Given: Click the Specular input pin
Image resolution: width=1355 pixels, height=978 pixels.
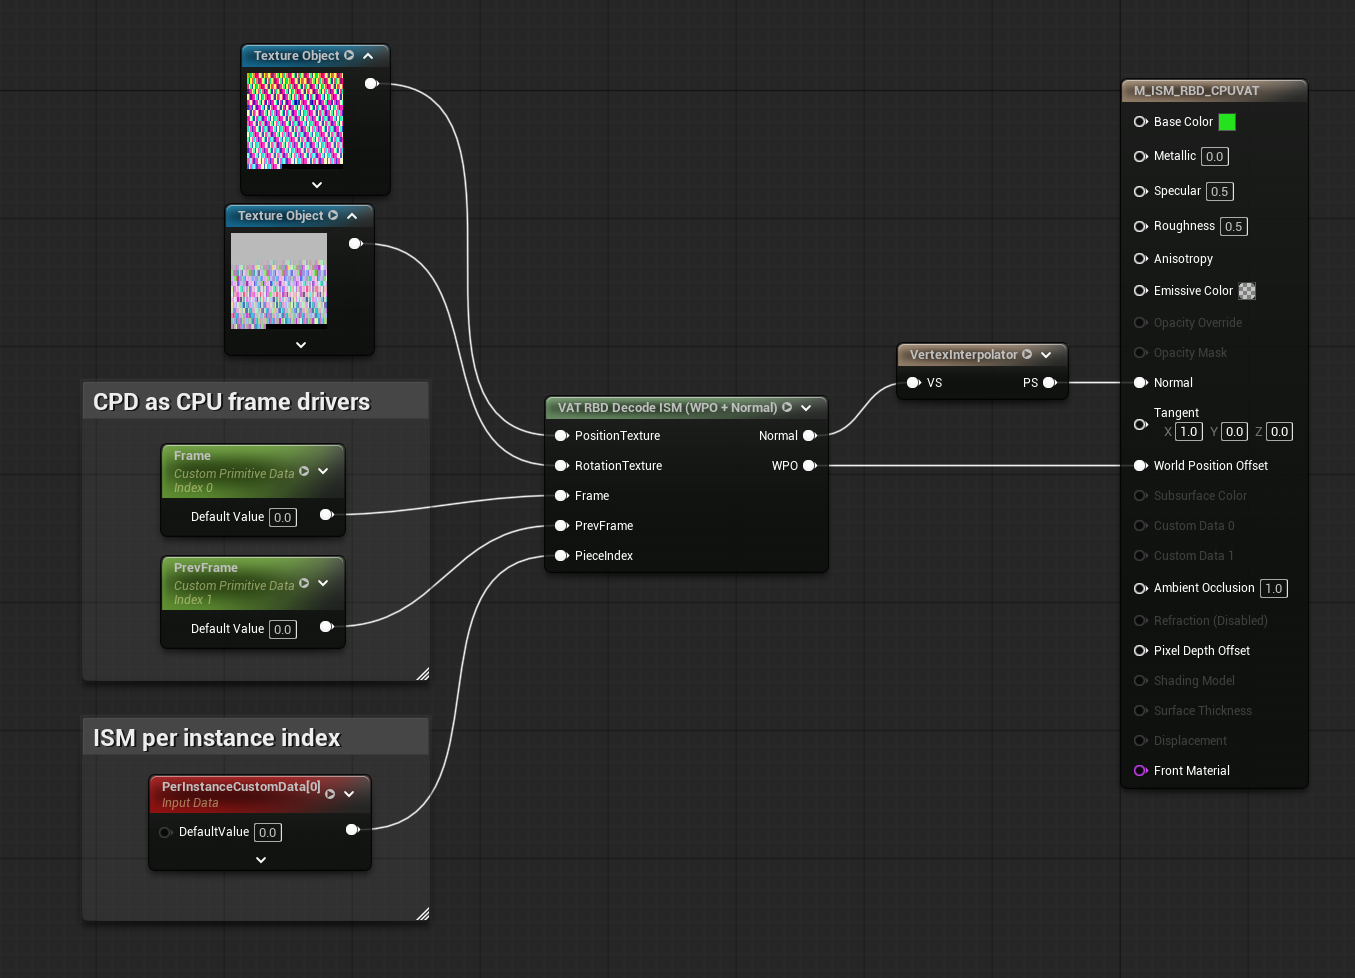Looking at the screenshot, I should click(x=1140, y=191).
